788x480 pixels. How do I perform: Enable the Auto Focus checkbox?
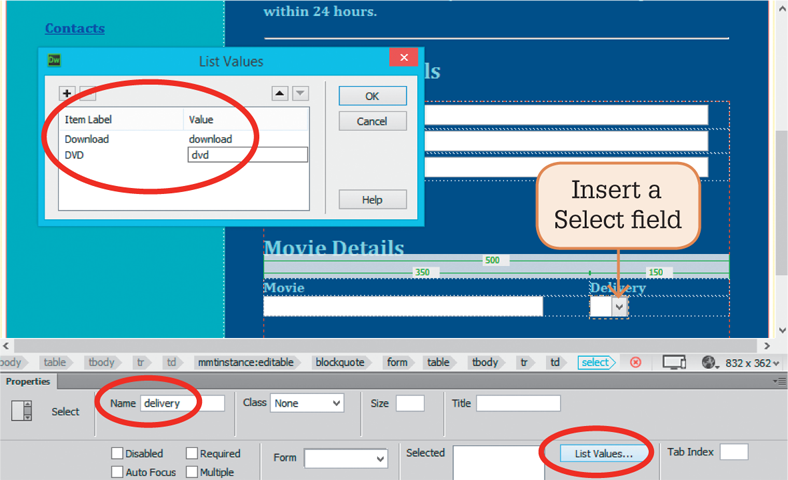[x=117, y=472]
